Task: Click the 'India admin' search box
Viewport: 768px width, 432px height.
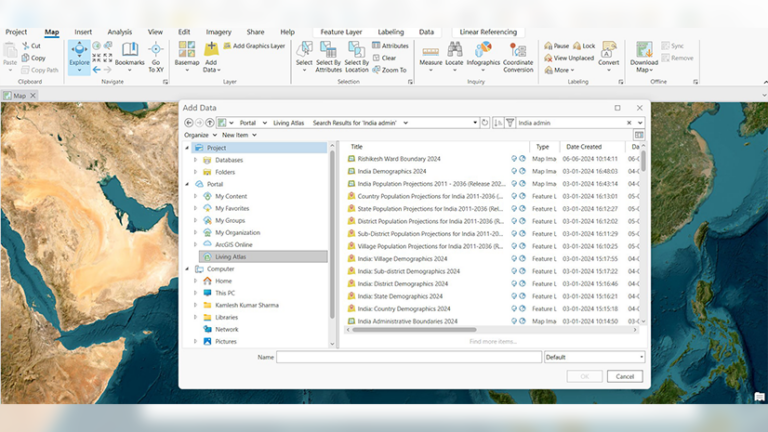Action: coord(571,122)
